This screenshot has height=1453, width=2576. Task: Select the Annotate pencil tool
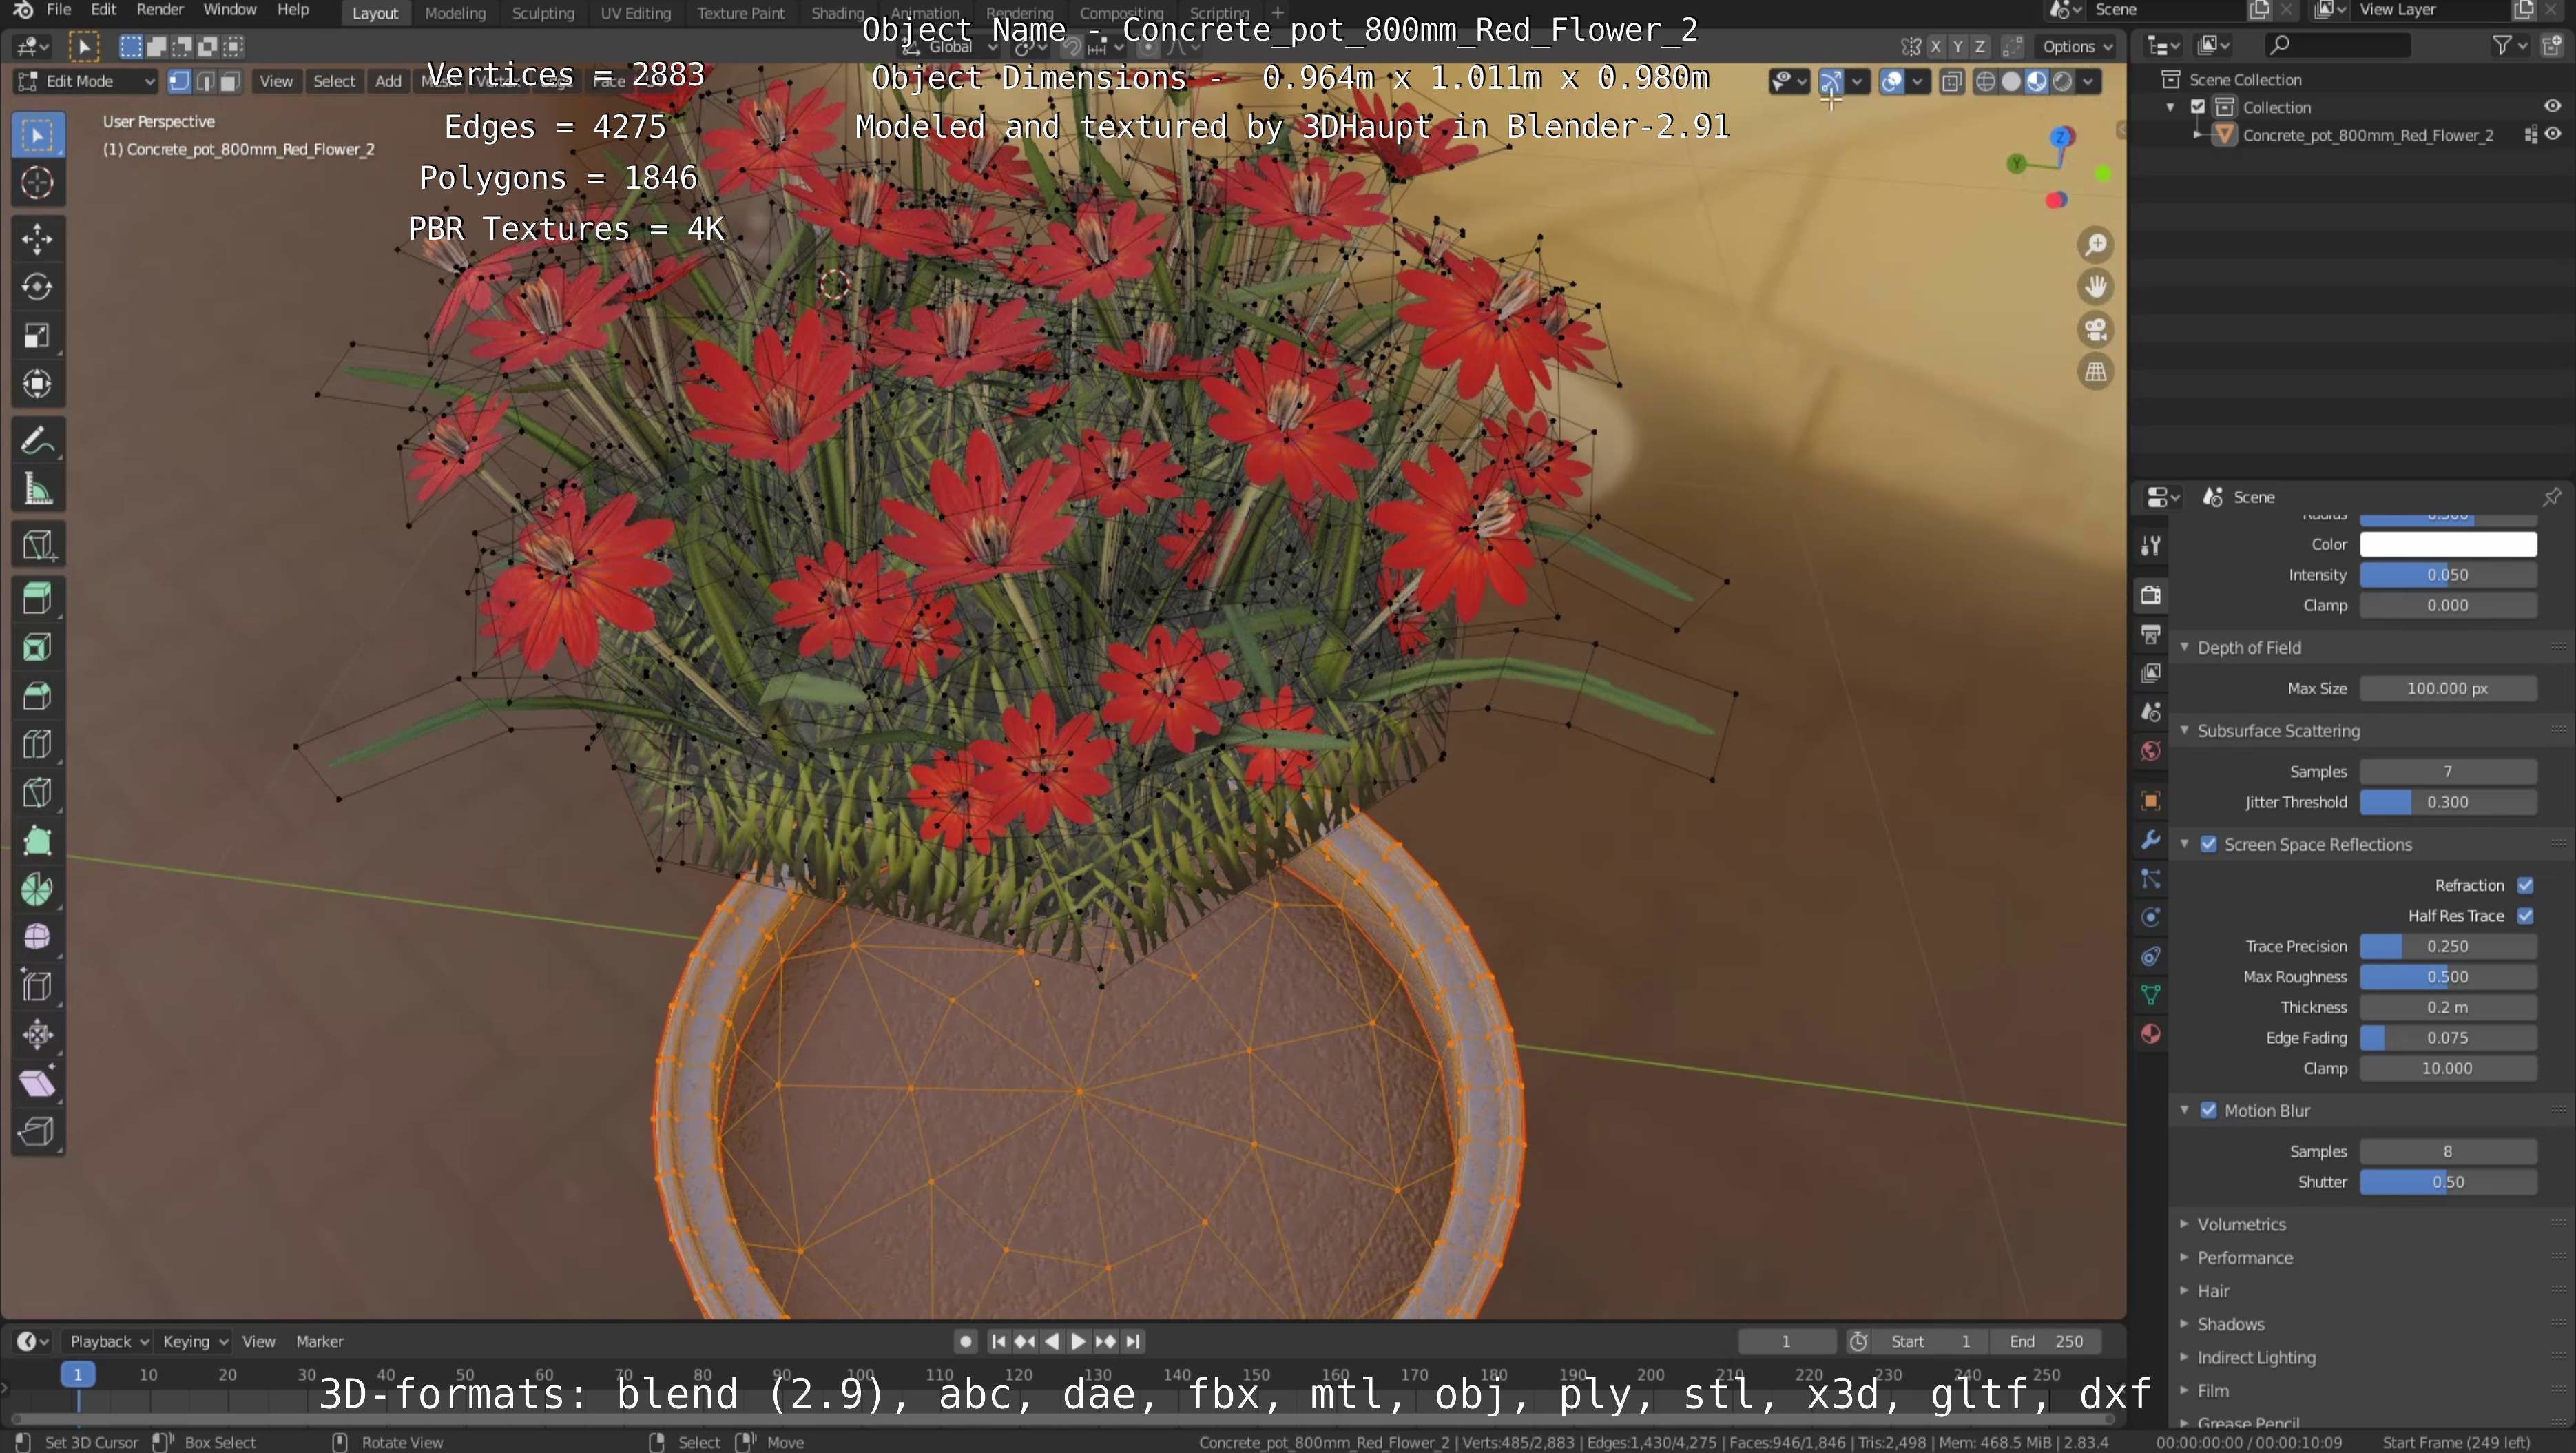tap(37, 441)
